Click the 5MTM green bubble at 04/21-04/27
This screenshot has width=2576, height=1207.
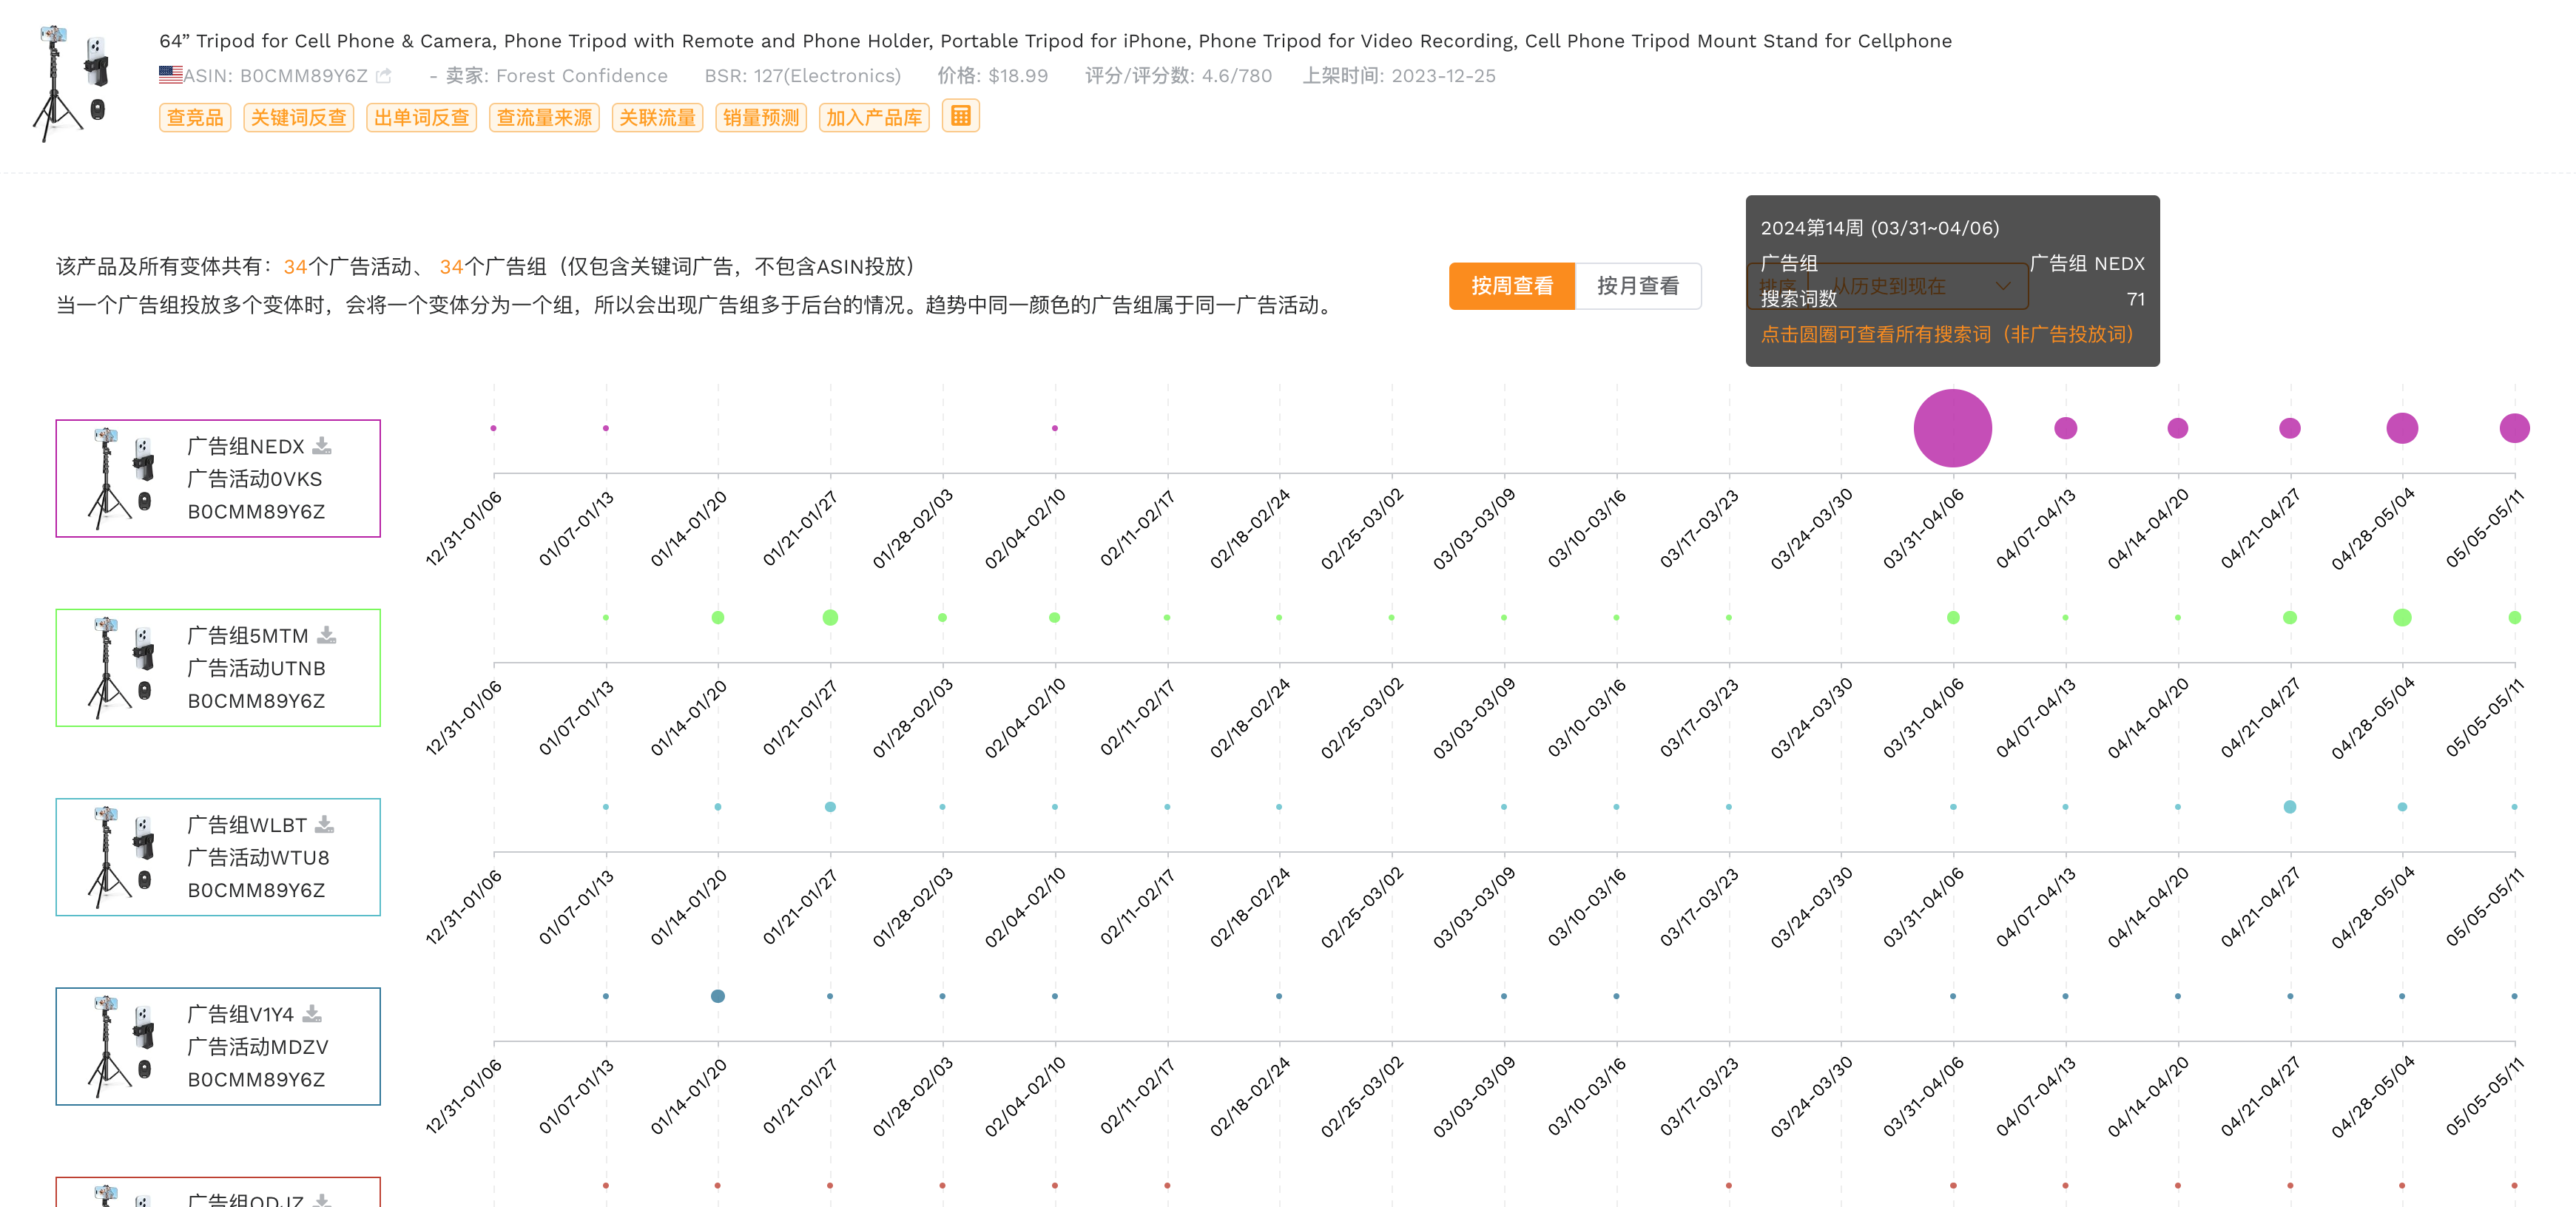point(2289,617)
